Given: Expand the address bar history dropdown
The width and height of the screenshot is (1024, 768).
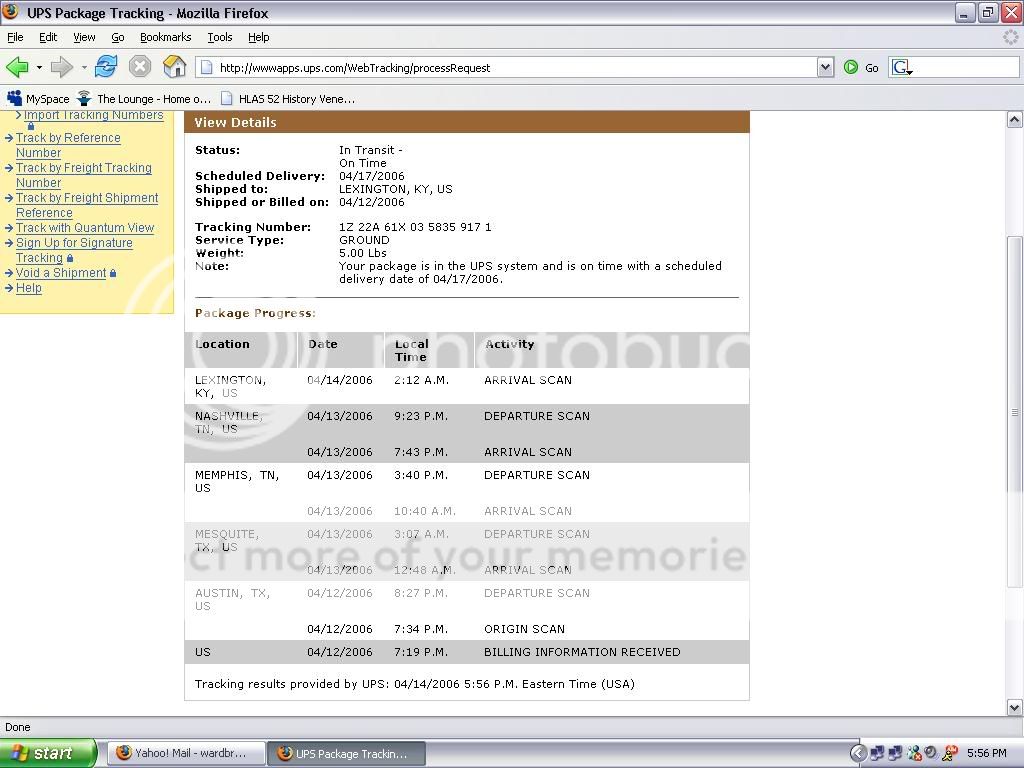Looking at the screenshot, I should [825, 67].
